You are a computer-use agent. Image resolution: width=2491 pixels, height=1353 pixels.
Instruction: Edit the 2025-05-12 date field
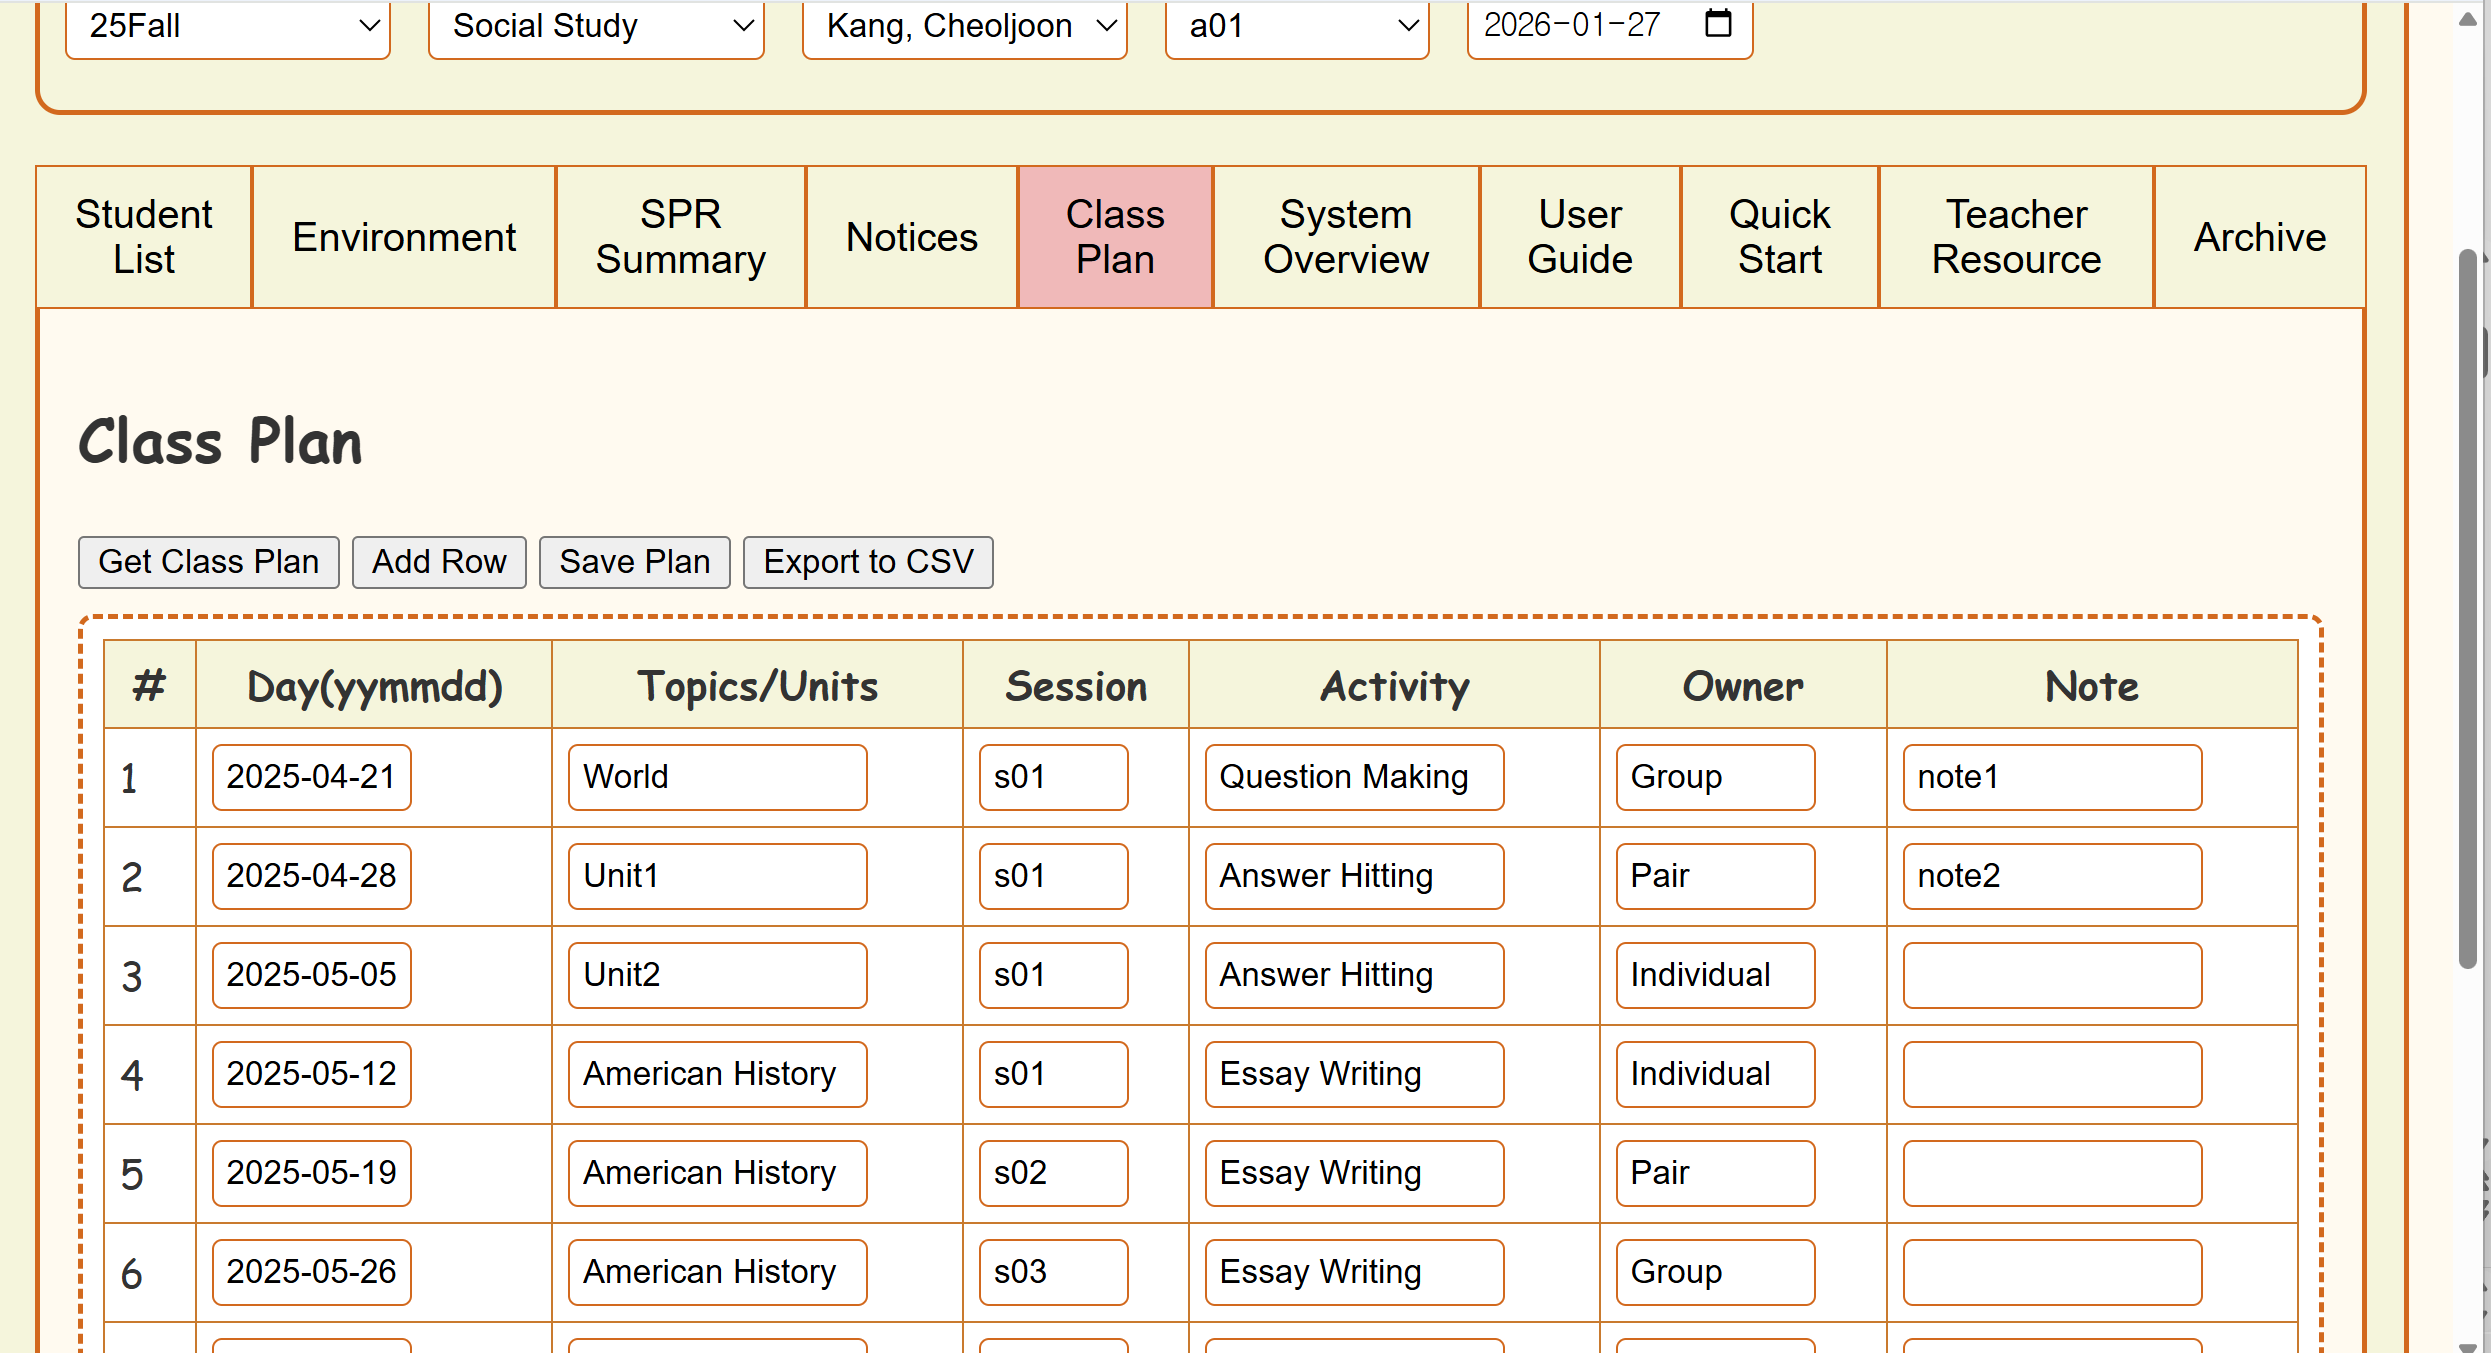311,1074
